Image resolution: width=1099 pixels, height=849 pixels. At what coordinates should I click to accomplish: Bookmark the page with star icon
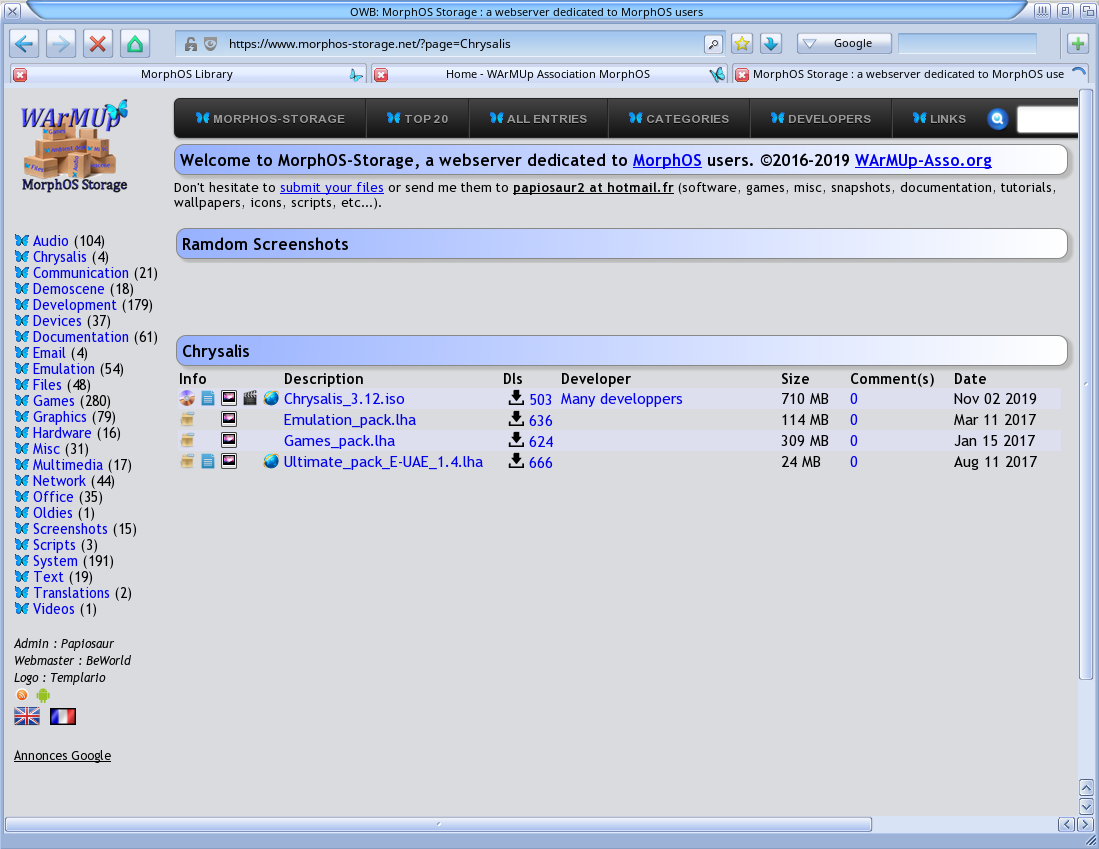point(742,43)
